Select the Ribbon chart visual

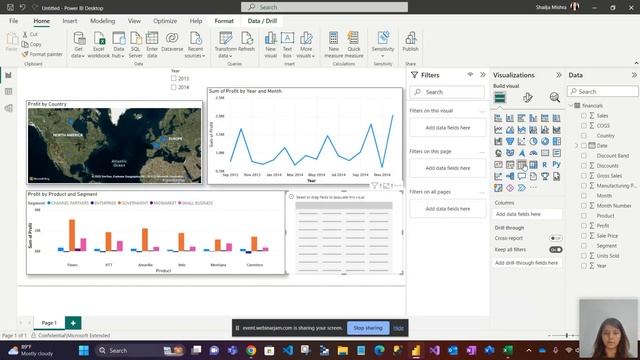pyautogui.click(x=556, y=130)
